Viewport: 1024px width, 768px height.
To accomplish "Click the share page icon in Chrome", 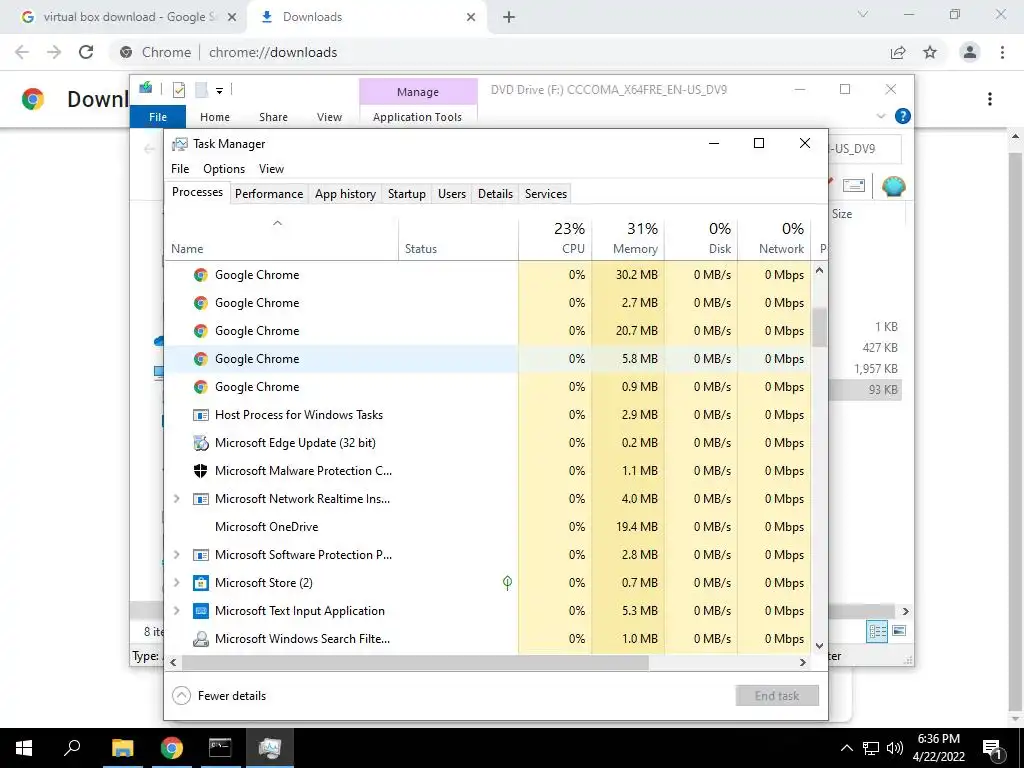I will [898, 52].
